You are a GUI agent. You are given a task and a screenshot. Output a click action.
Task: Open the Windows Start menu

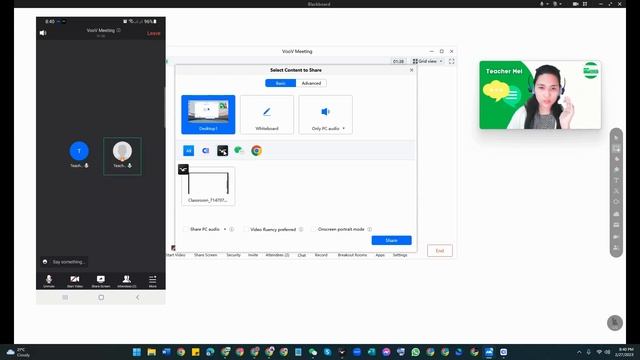point(137,352)
